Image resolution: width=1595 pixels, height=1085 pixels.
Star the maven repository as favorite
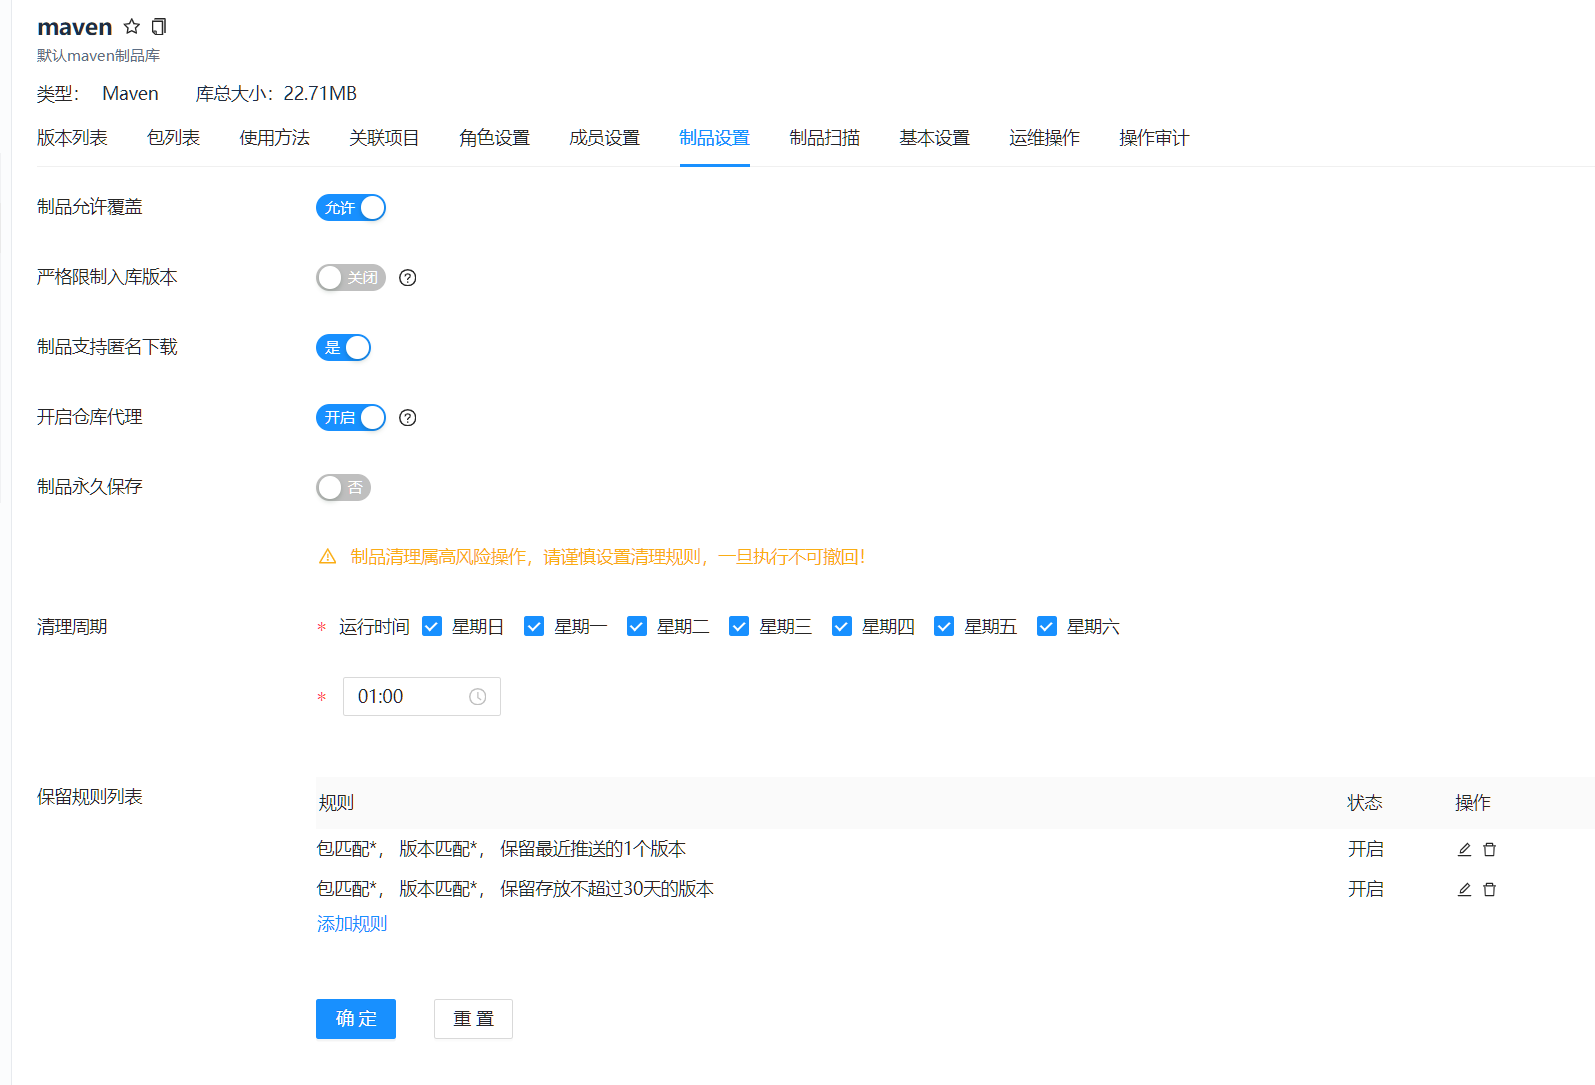[x=132, y=26]
